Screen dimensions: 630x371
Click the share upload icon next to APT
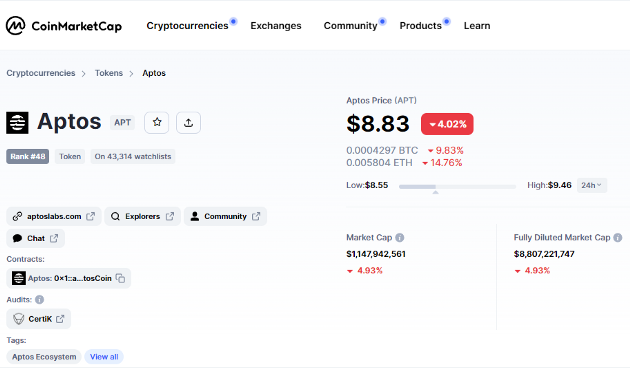[x=188, y=122]
